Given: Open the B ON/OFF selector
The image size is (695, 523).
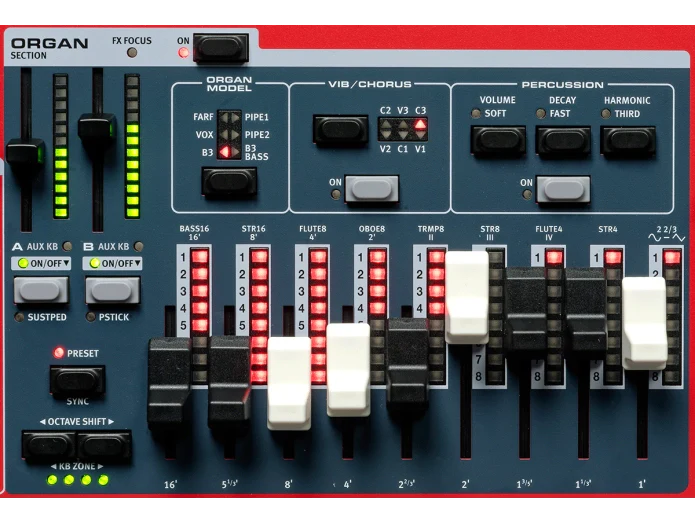Looking at the screenshot, I should coord(112,264).
